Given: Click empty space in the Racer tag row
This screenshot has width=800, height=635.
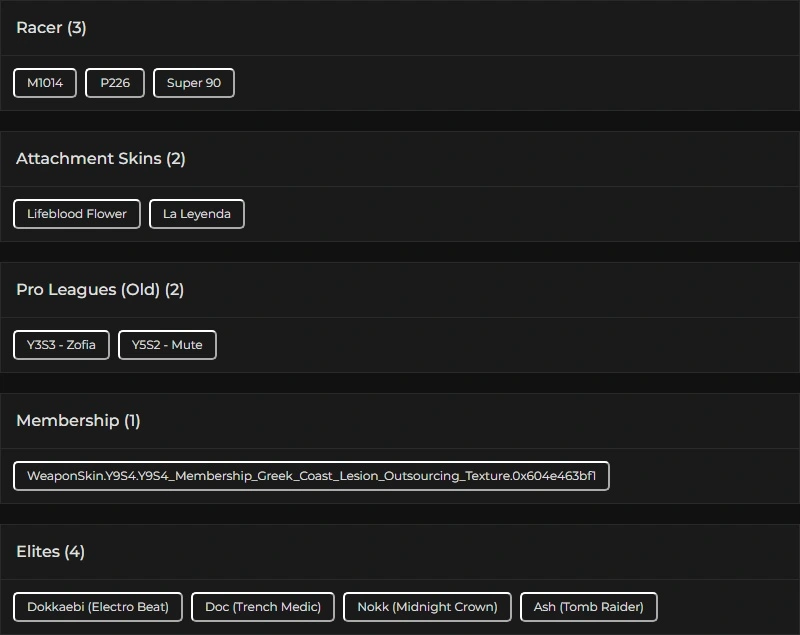Looking at the screenshot, I should tap(500, 83).
